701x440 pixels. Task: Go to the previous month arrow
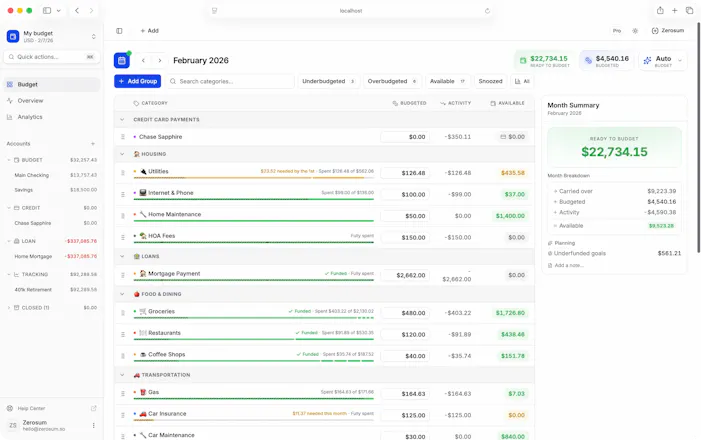click(143, 60)
